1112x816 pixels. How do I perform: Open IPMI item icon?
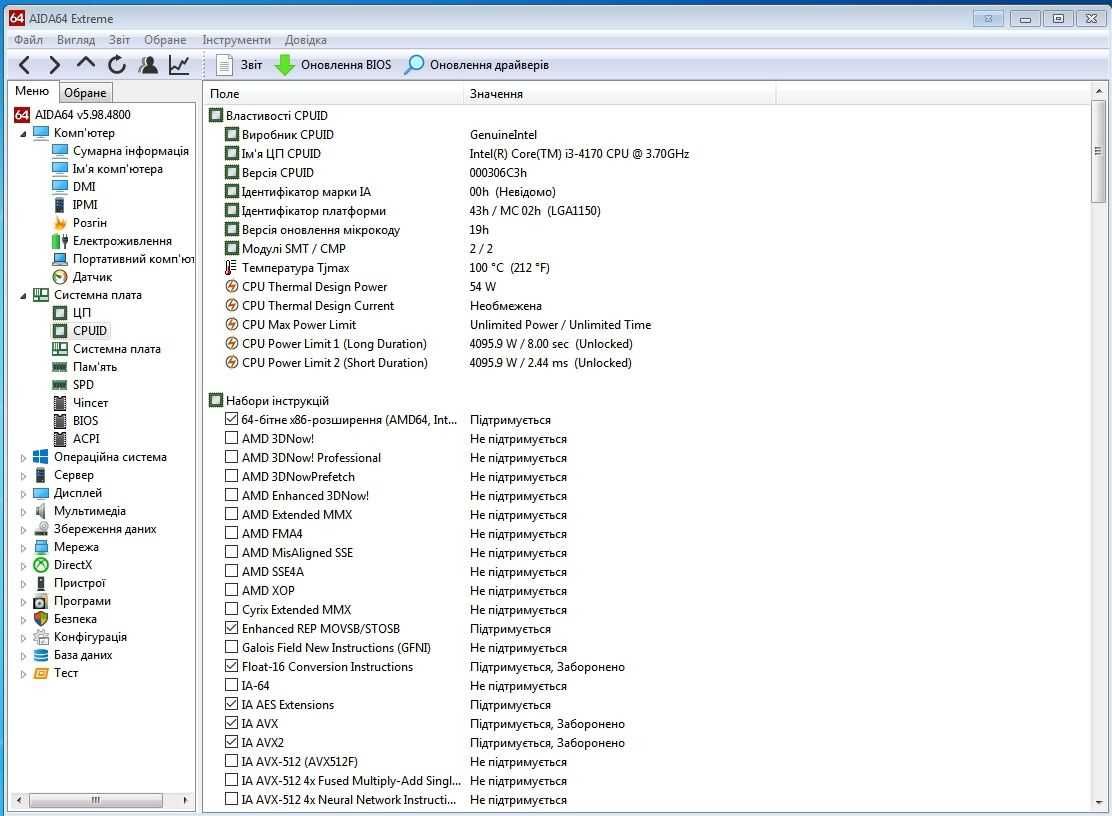(x=60, y=205)
